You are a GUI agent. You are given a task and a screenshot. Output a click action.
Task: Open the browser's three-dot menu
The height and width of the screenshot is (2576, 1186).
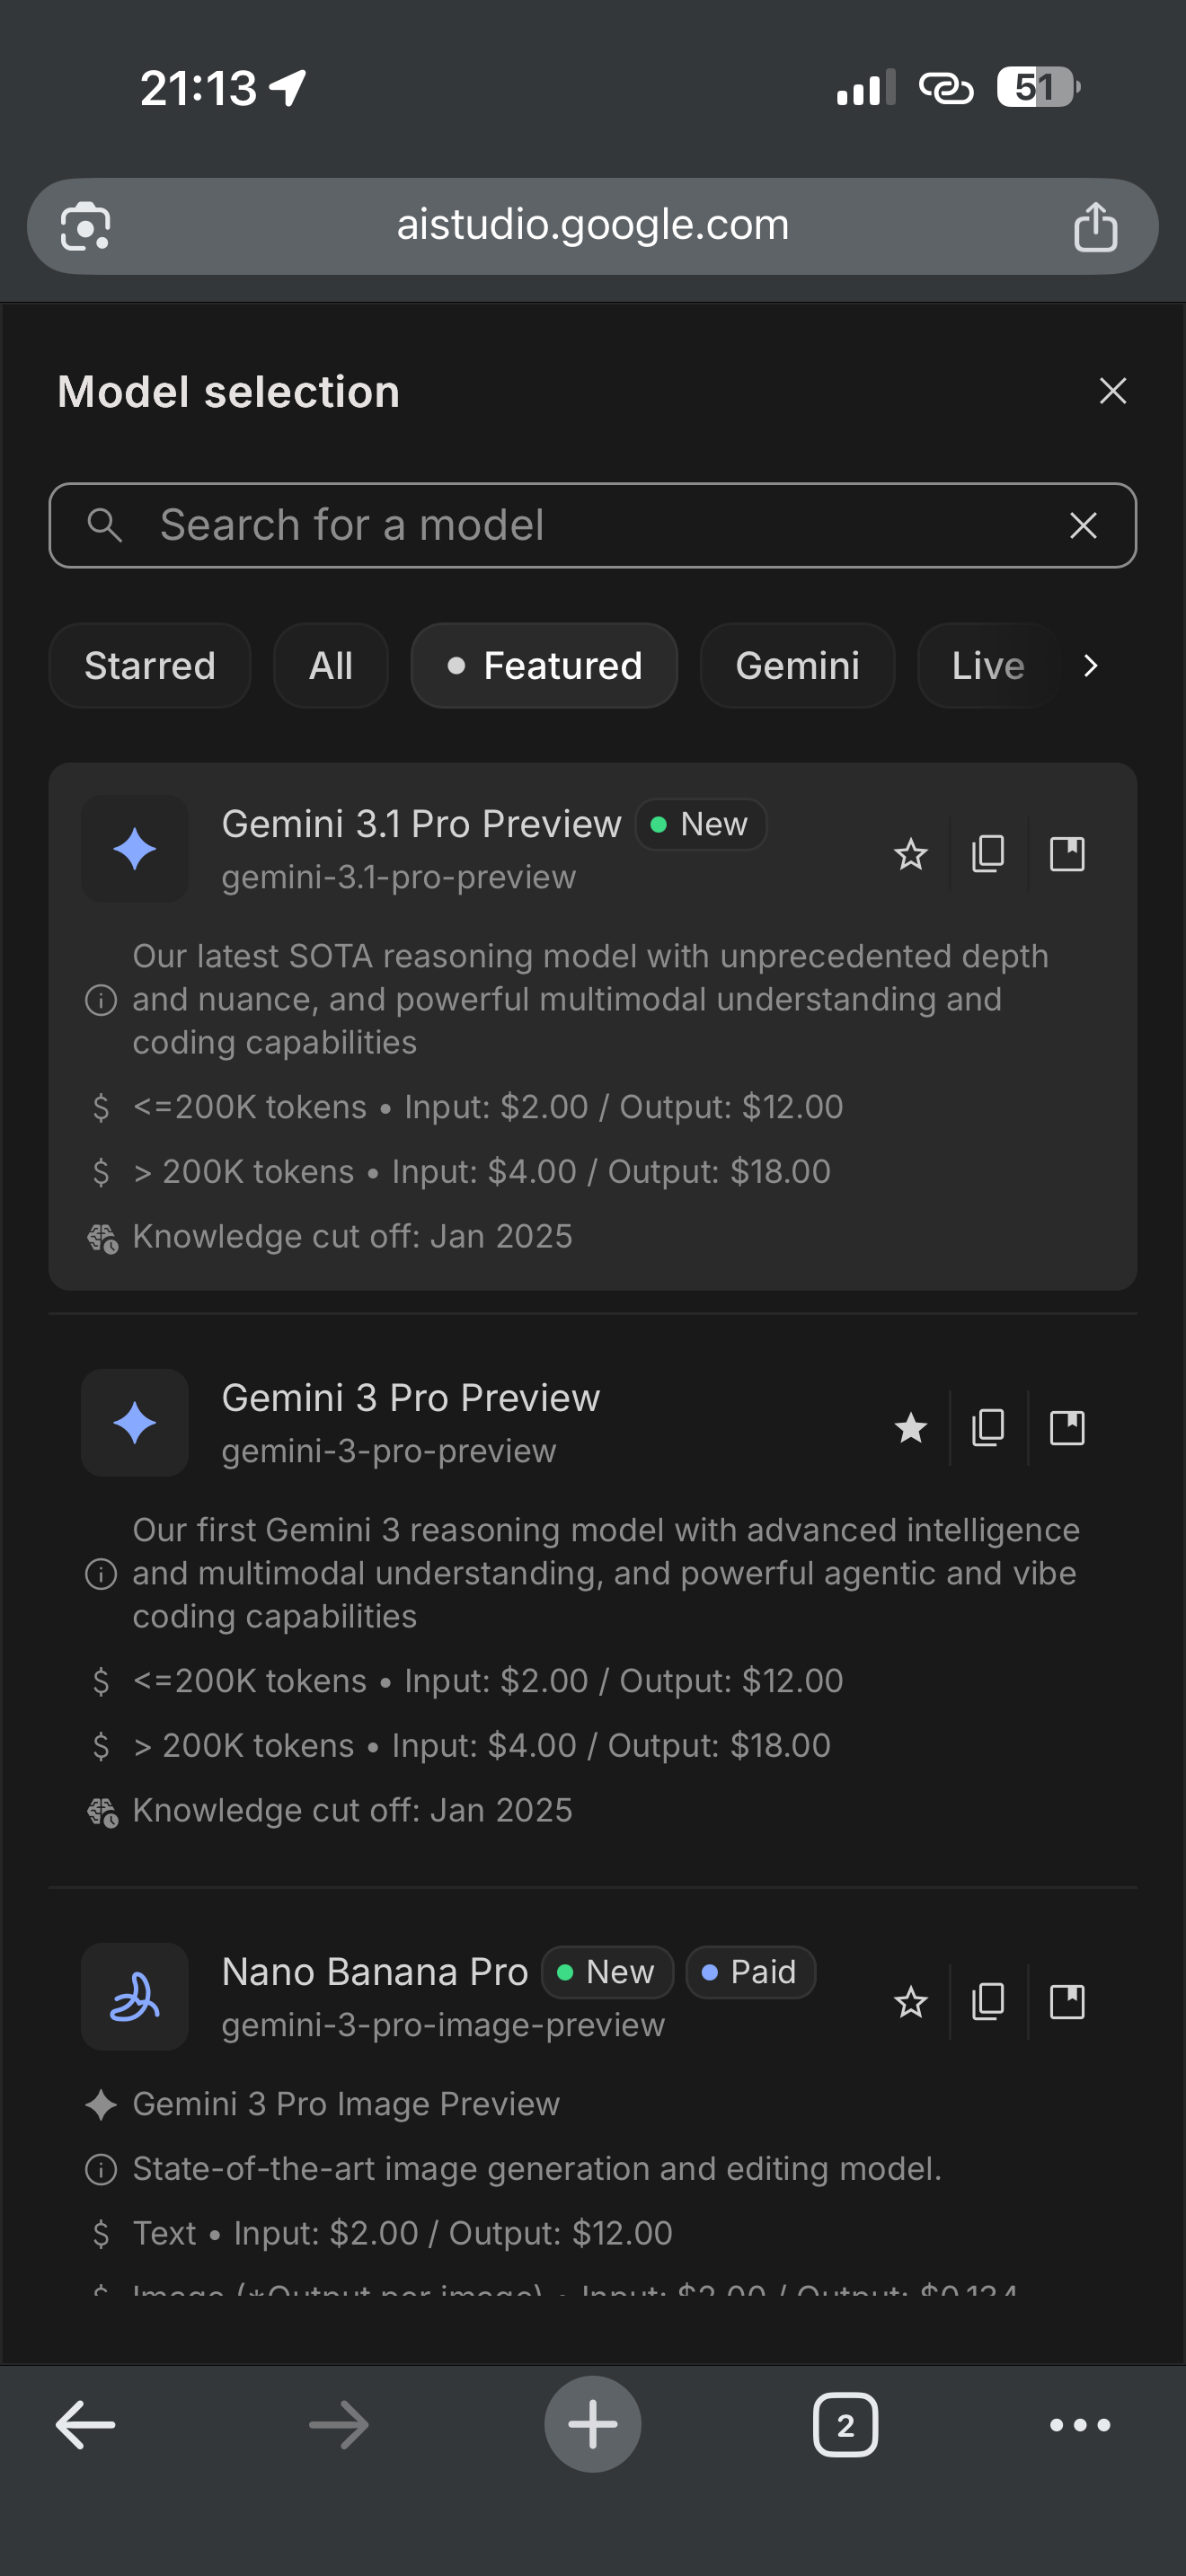tap(1080, 2424)
